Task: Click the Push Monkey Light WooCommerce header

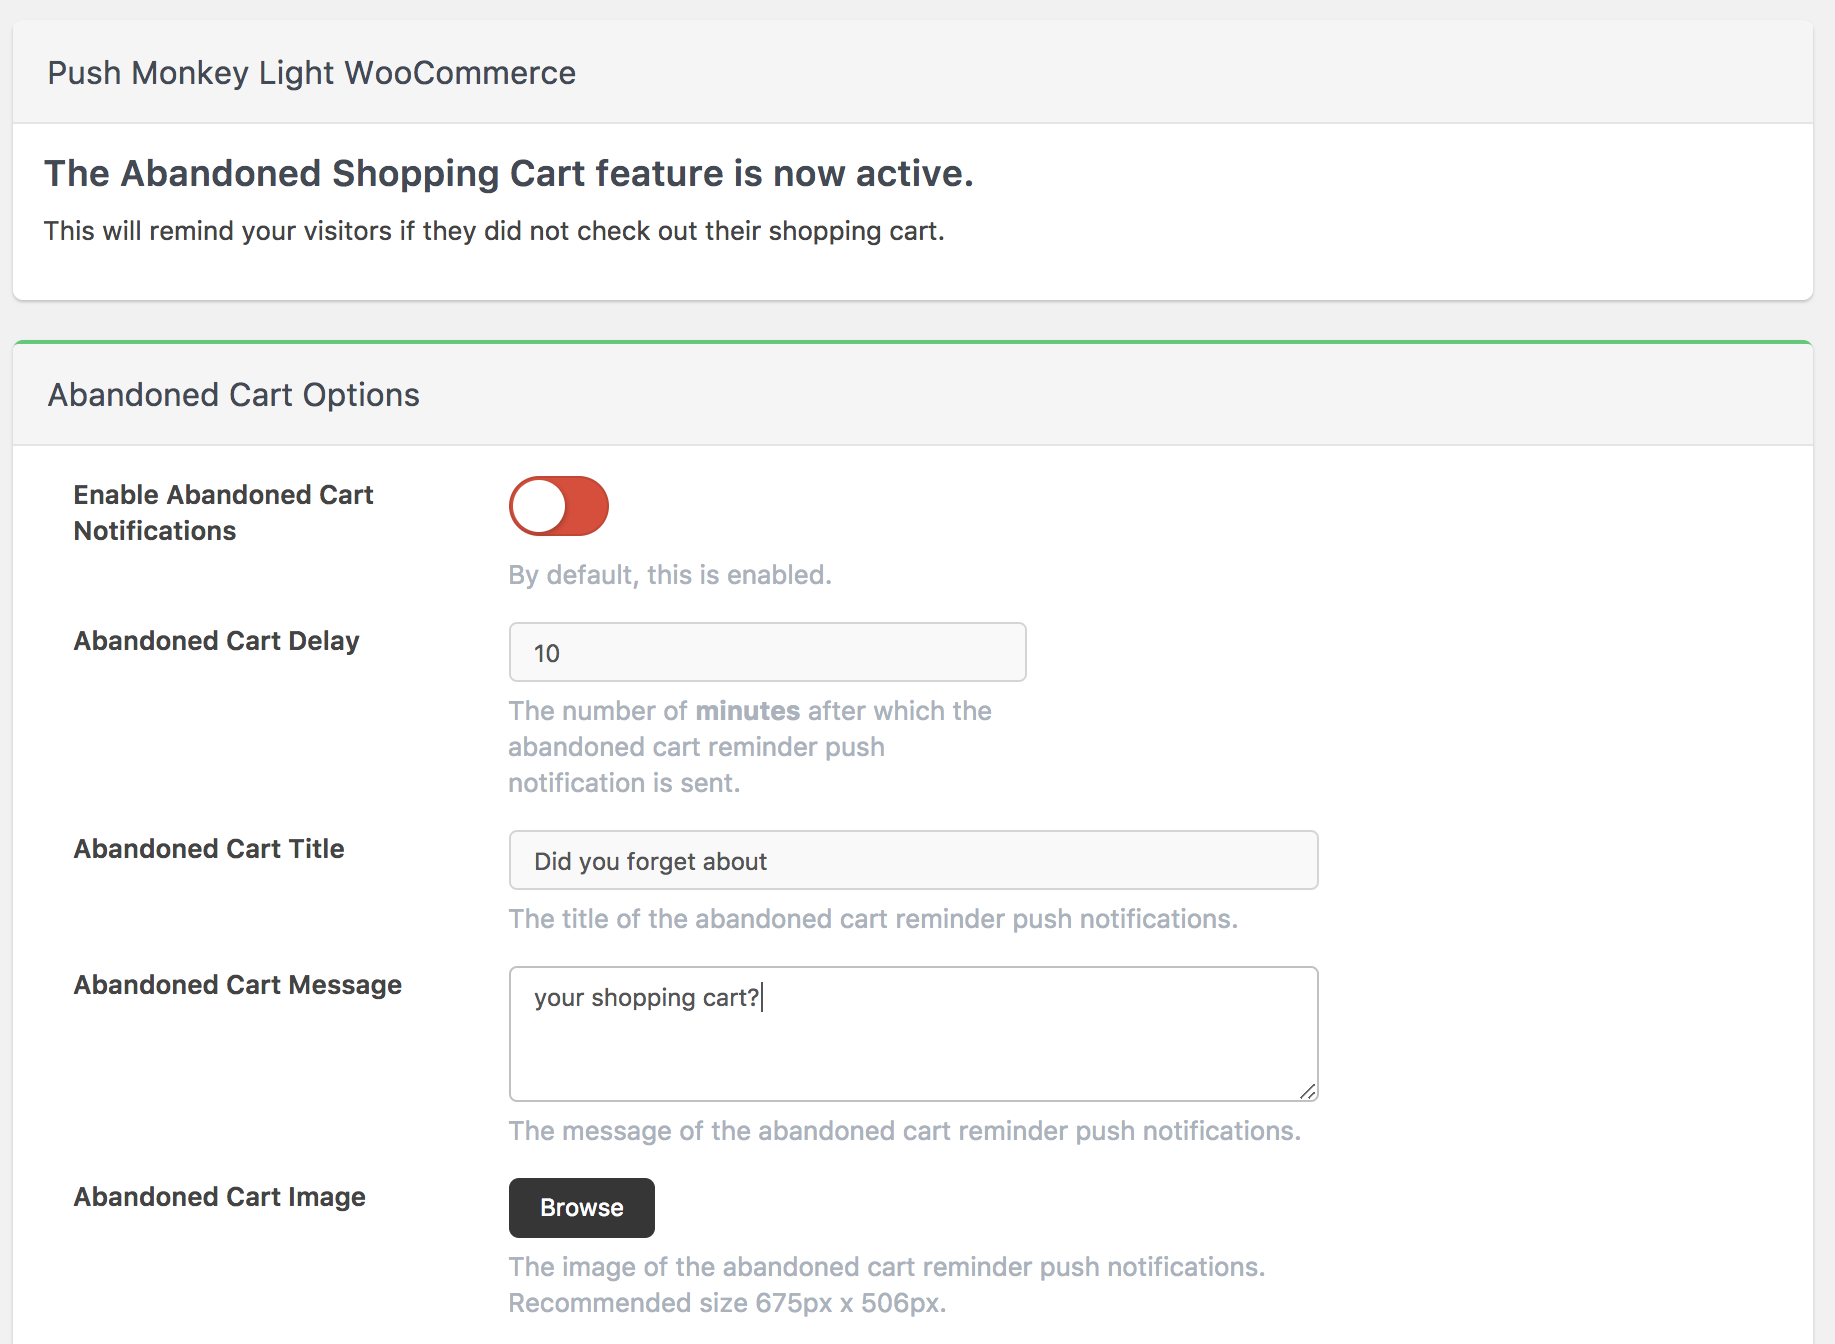Action: 312,73
